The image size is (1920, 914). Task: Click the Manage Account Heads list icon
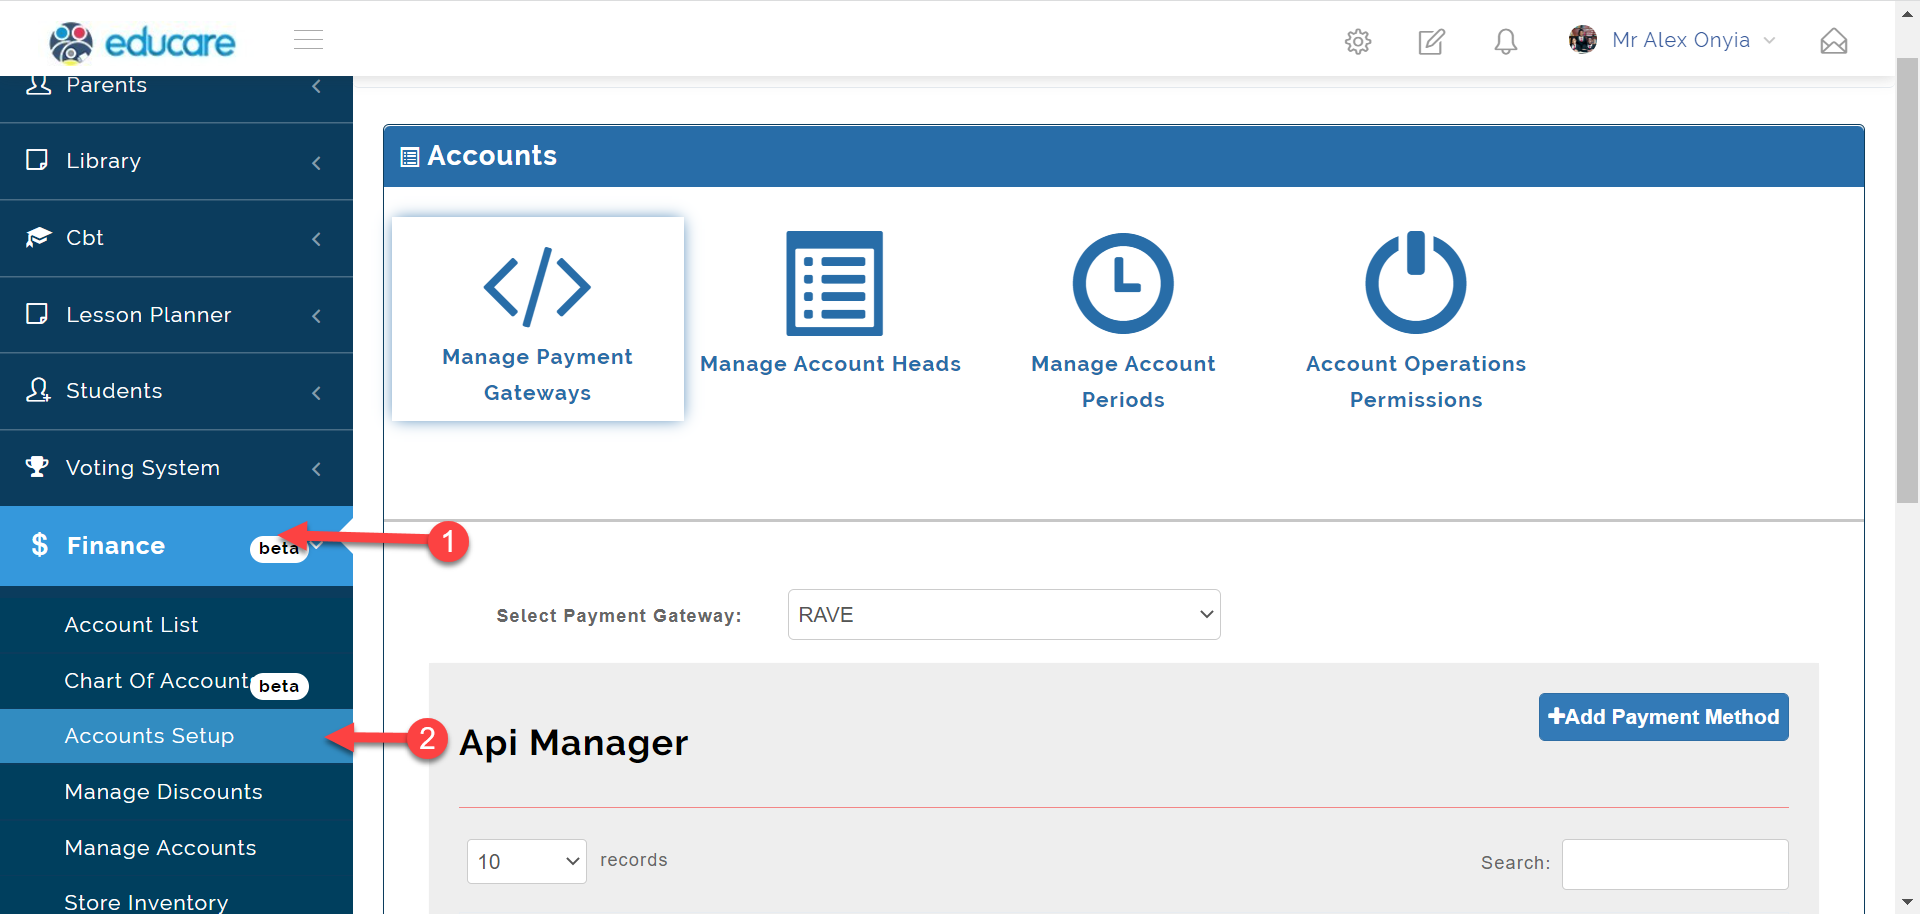834,283
